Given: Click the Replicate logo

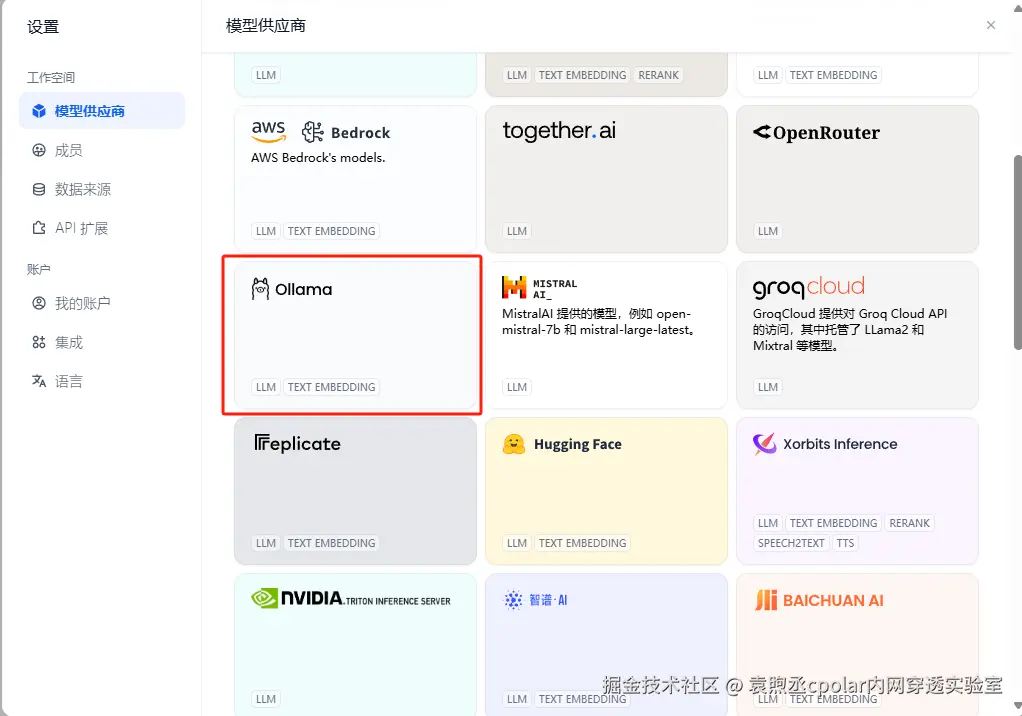Looking at the screenshot, I should pos(297,444).
